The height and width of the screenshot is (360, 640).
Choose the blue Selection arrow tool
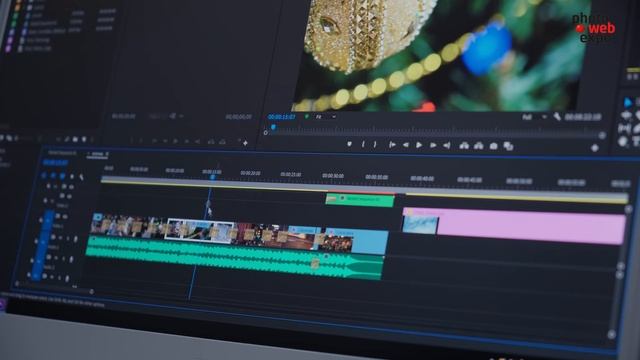point(629,102)
